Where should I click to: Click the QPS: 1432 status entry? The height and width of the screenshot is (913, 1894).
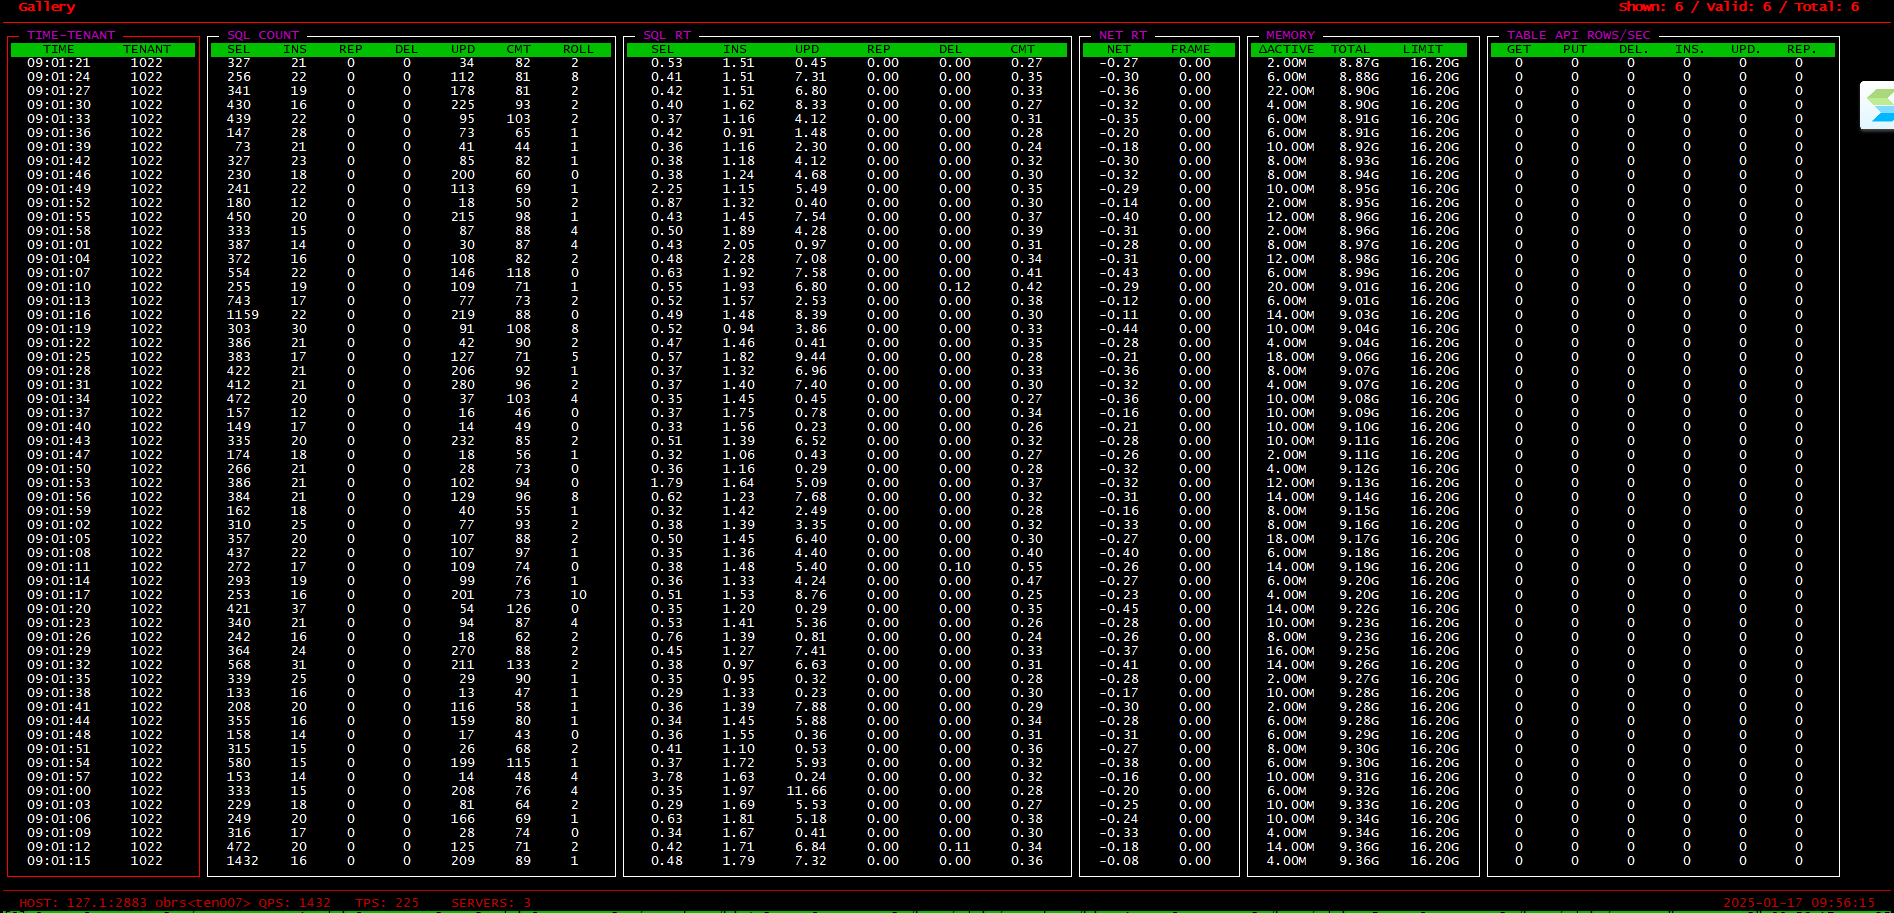[x=295, y=903]
